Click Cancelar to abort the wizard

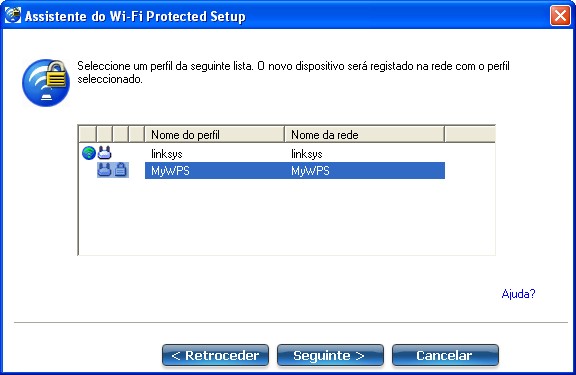pos(445,355)
